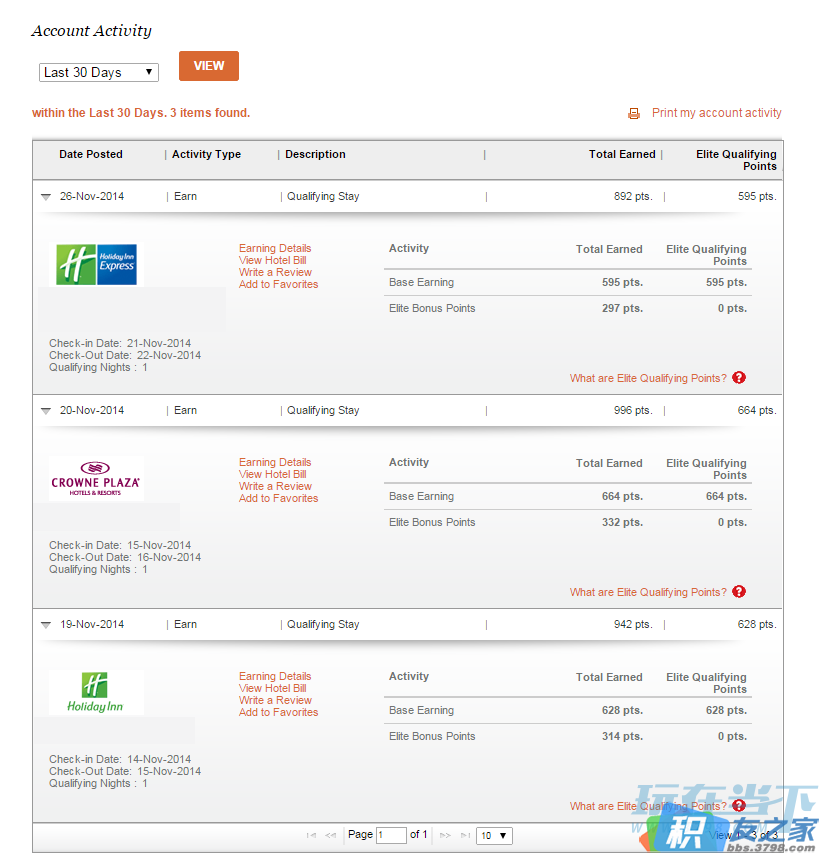This screenshot has width=824, height=859.
Task: Click the orange VIEW button
Action: tap(209, 66)
